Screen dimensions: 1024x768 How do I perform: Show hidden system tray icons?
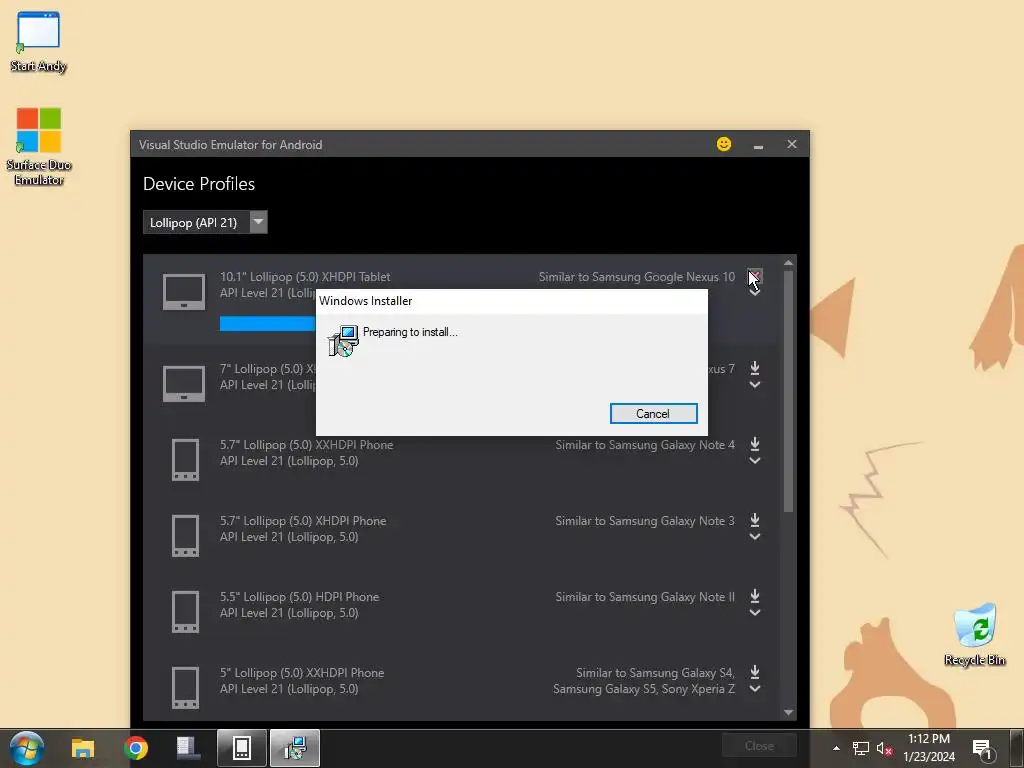[837, 748]
